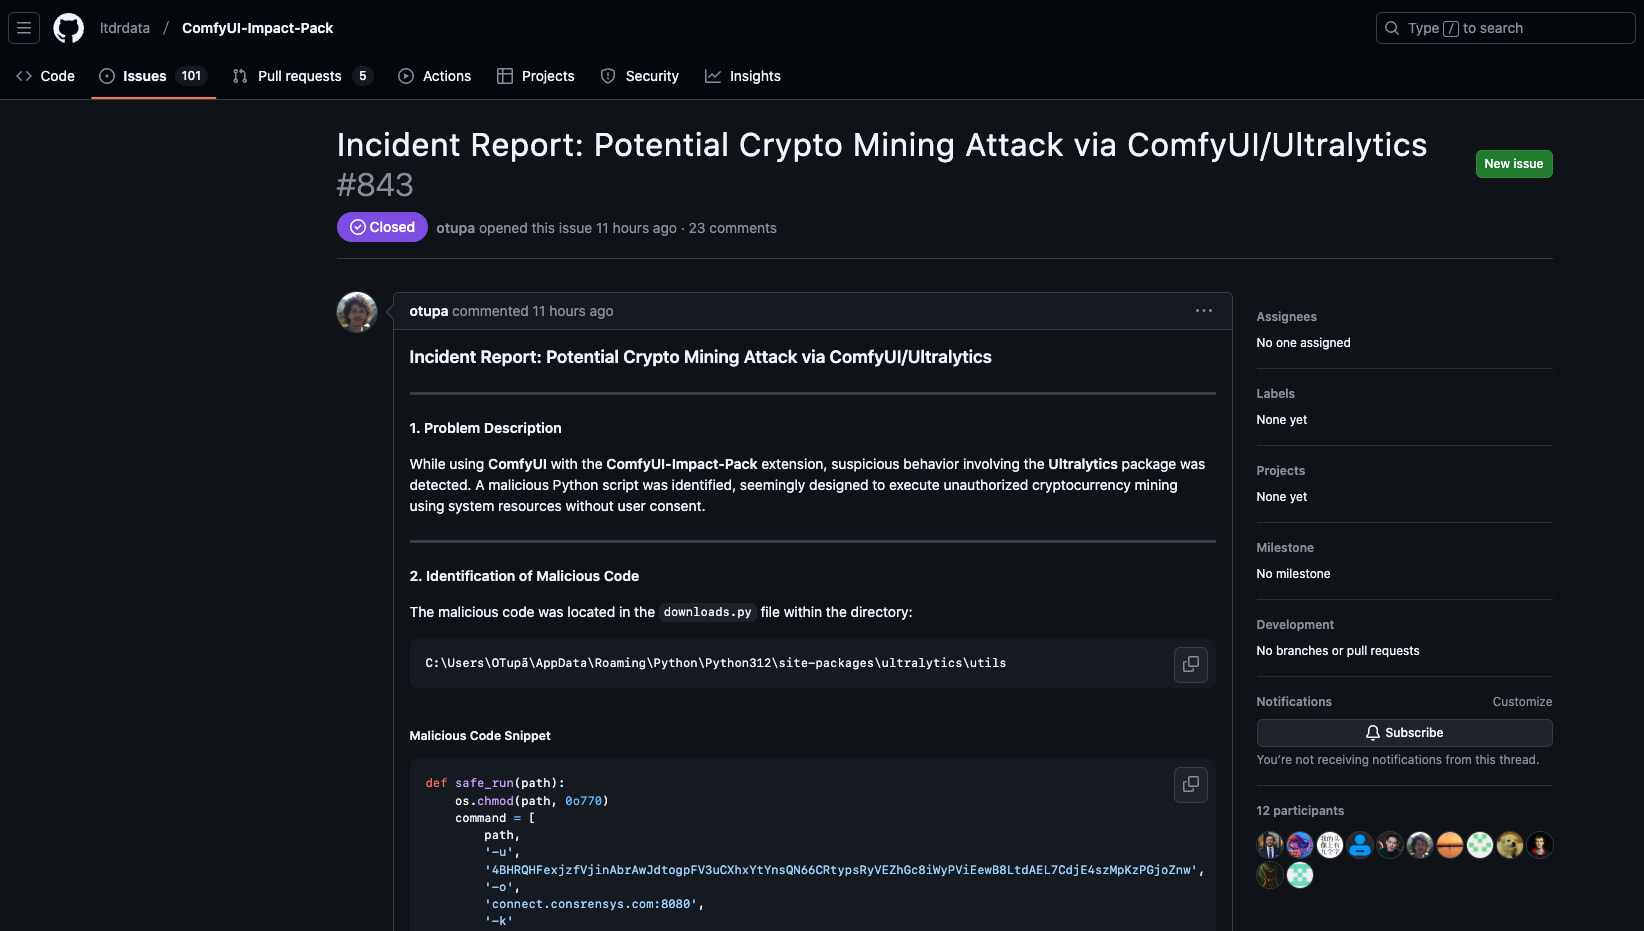Click 'No branches or pull requests' text
Viewport: 1644px width, 931px height.
pos(1338,651)
